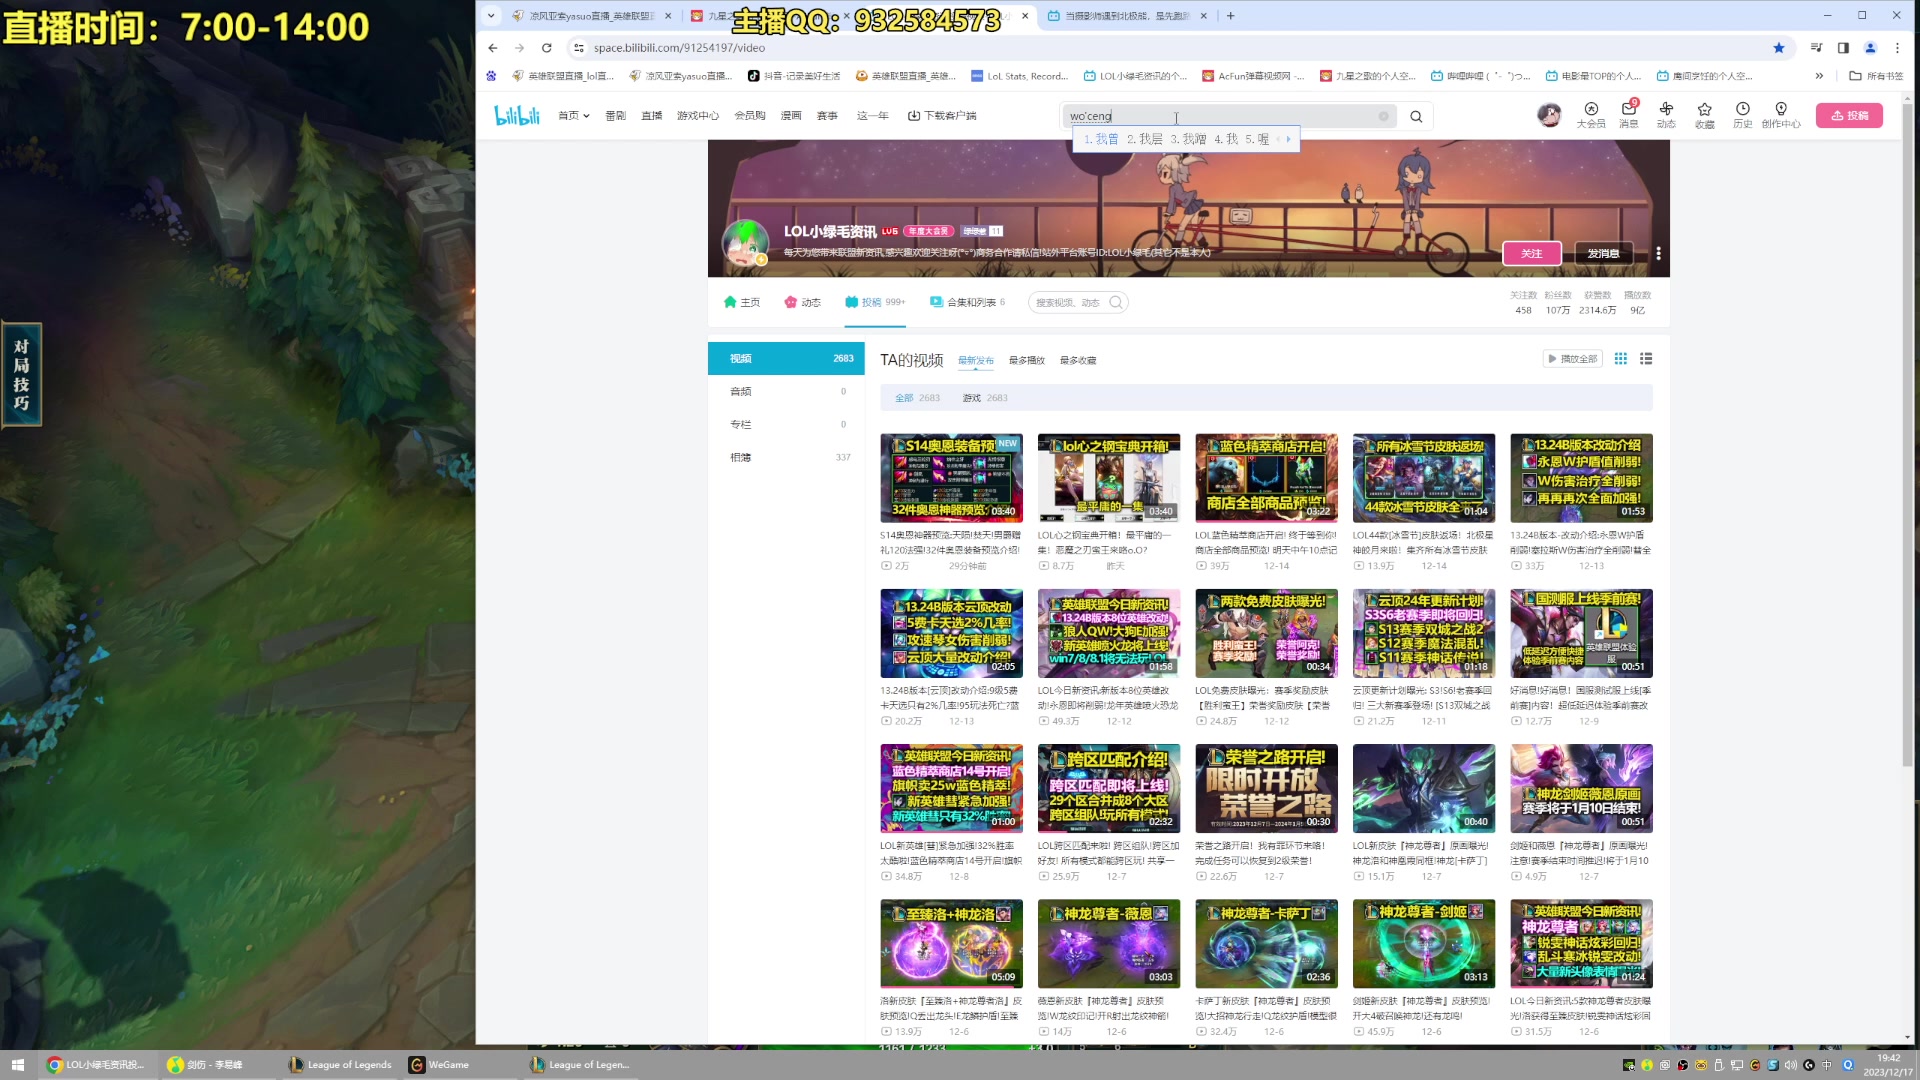Open the tab search dropdown in Chrome

coord(491,16)
